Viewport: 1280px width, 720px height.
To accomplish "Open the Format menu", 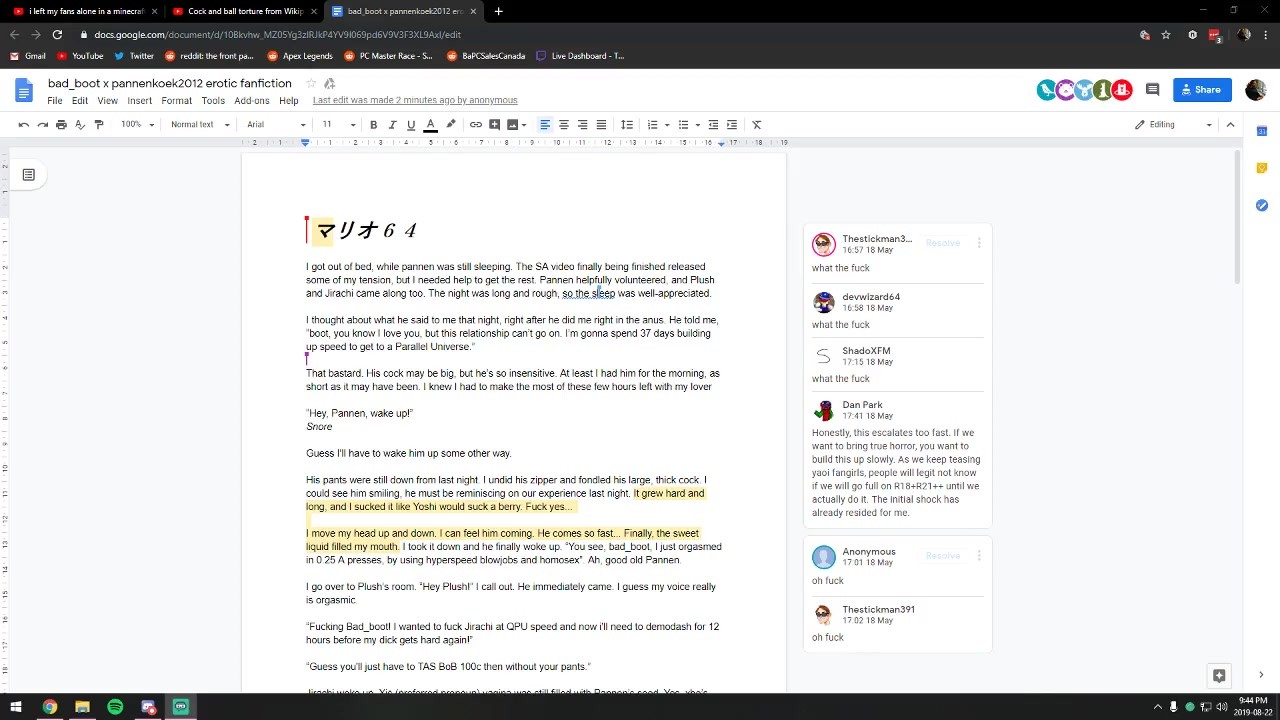I will 176,101.
